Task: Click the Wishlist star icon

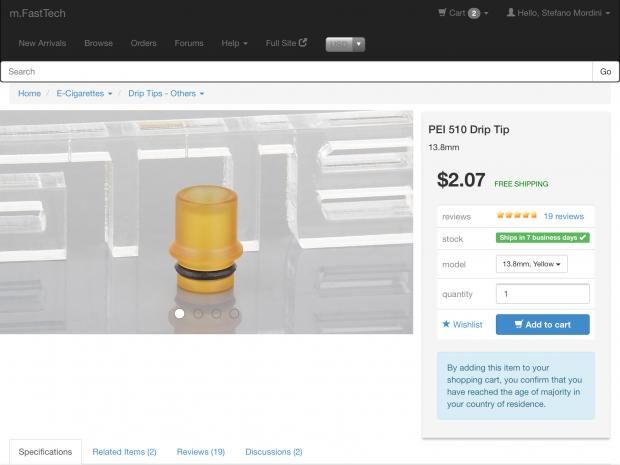Action: point(446,324)
